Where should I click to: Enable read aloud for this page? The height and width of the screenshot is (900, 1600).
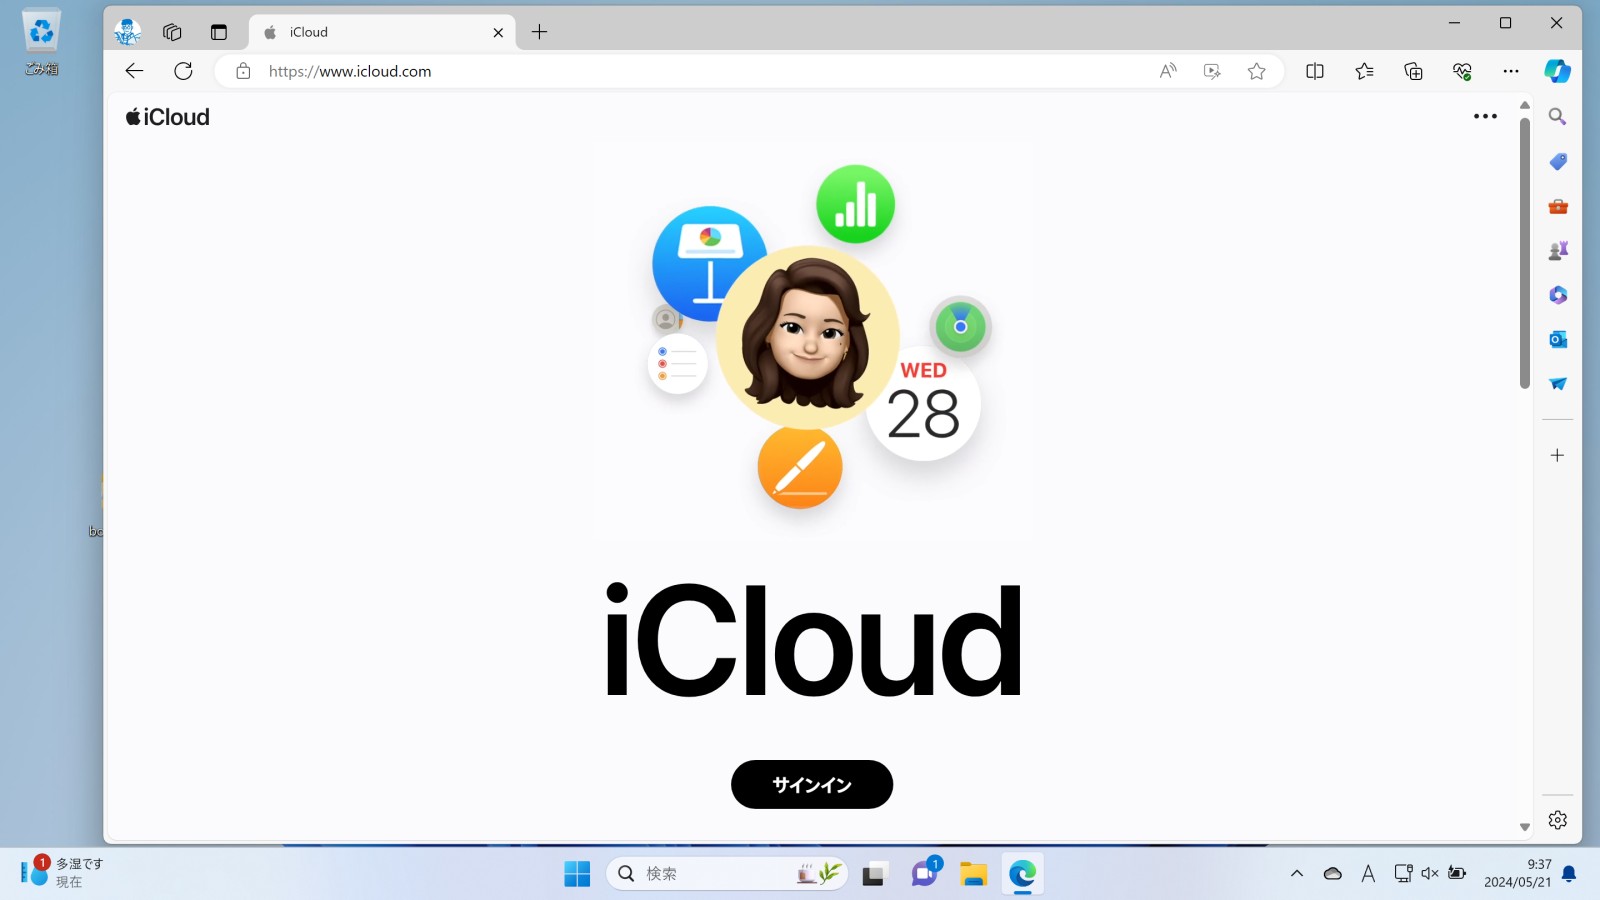click(1167, 71)
